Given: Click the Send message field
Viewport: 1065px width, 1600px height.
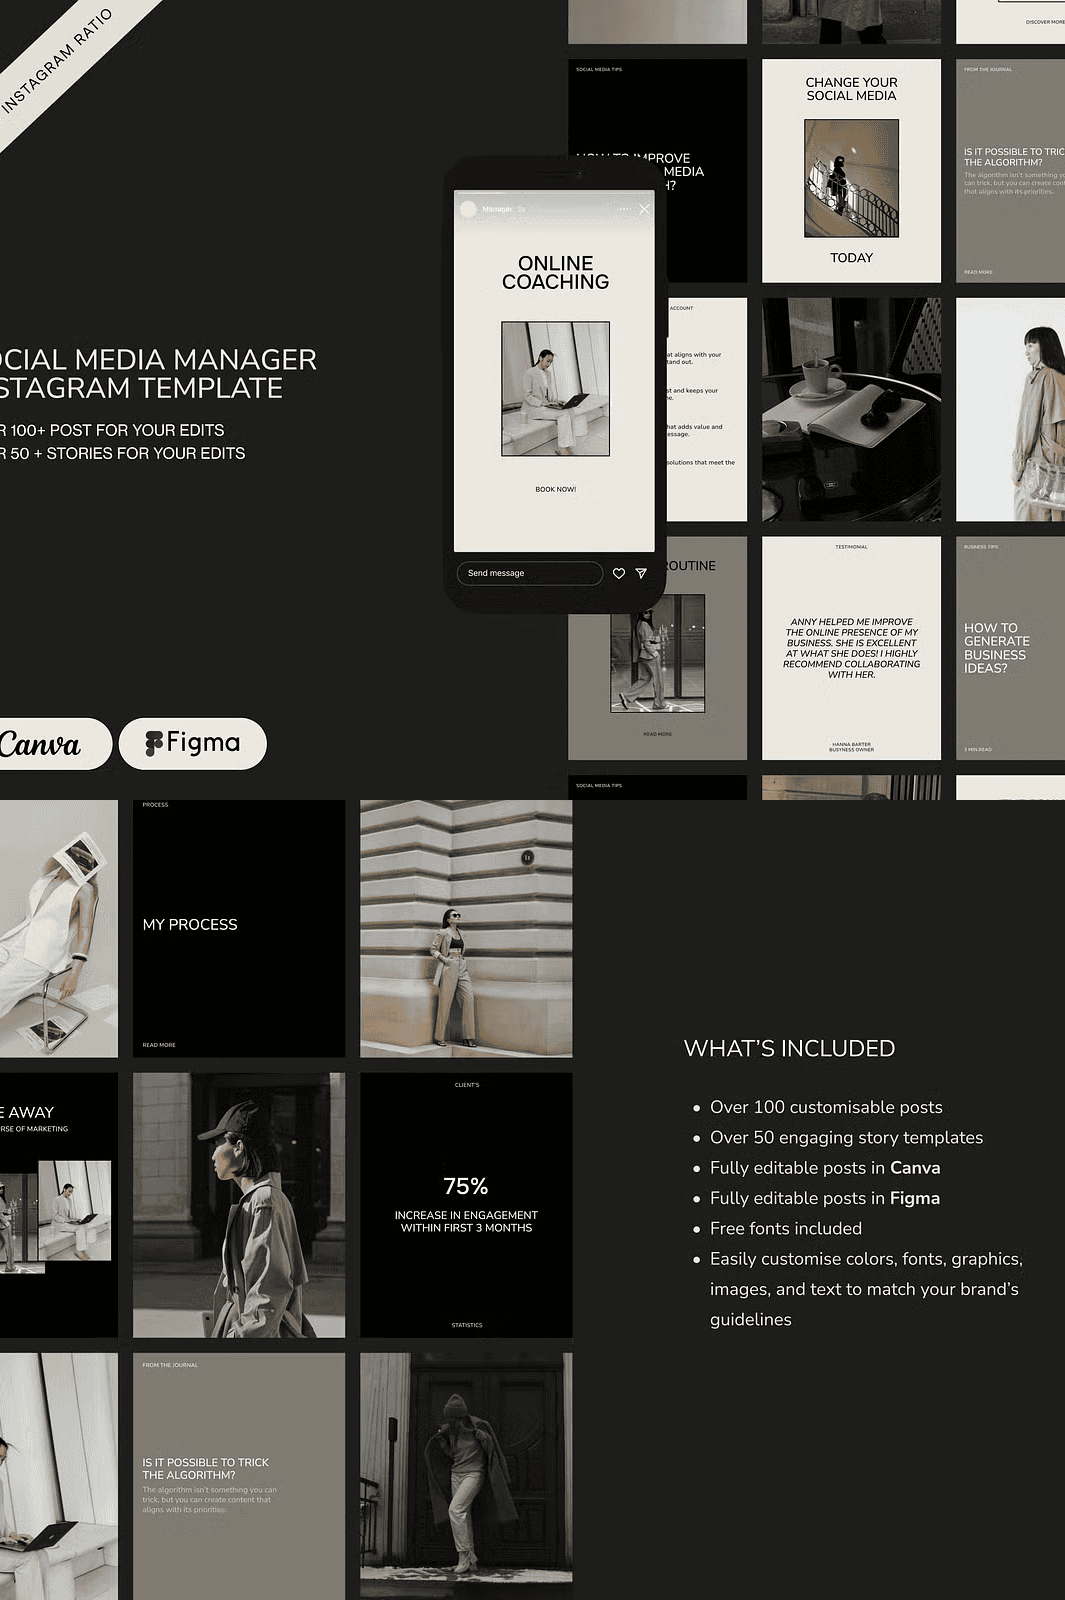Looking at the screenshot, I should click(530, 573).
